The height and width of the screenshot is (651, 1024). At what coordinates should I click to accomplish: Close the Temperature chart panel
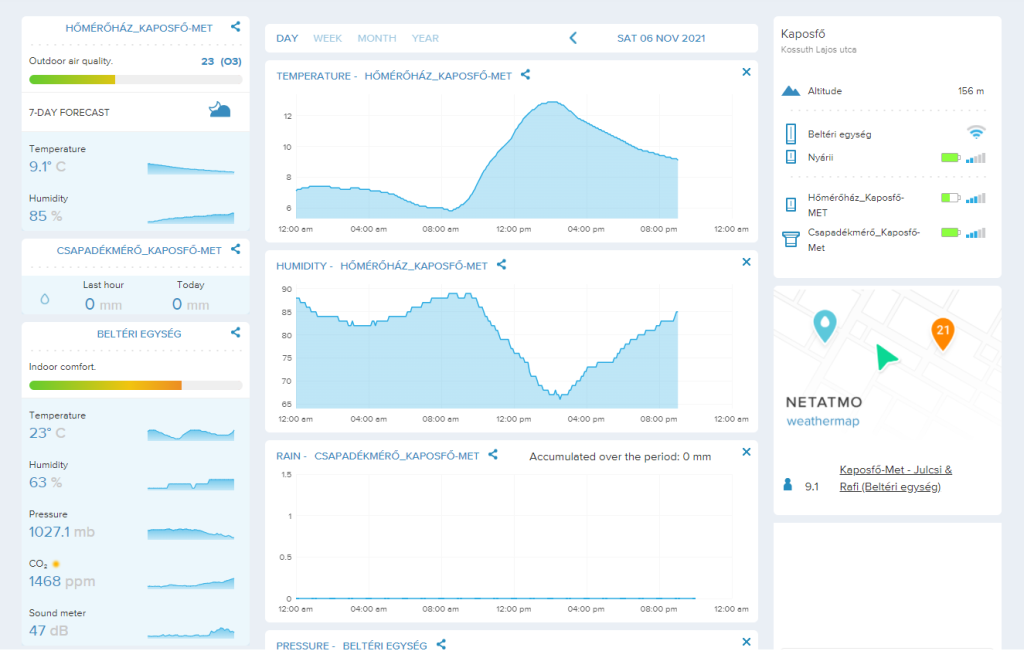[746, 72]
